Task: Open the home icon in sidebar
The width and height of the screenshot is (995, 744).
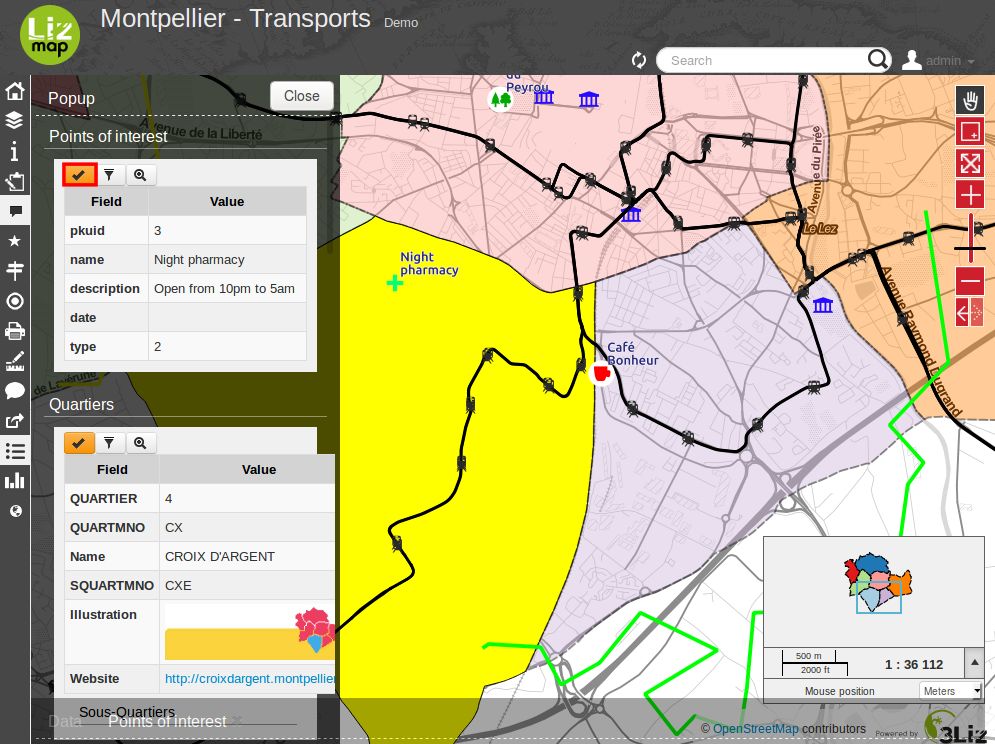Action: (x=15, y=91)
